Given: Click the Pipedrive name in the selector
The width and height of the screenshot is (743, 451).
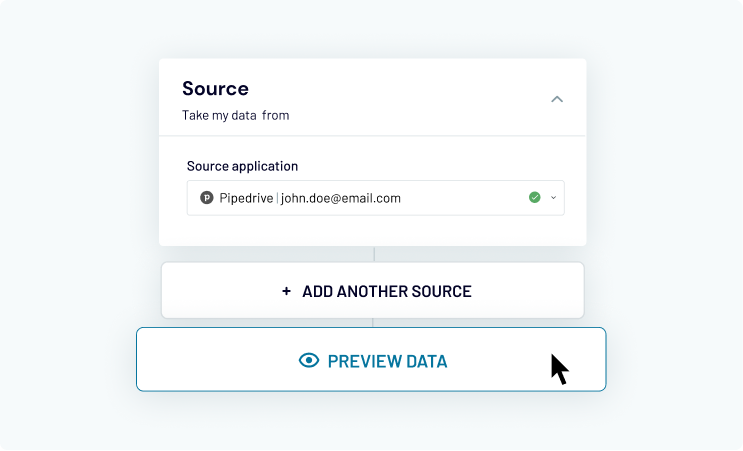Looking at the screenshot, I should point(246,198).
